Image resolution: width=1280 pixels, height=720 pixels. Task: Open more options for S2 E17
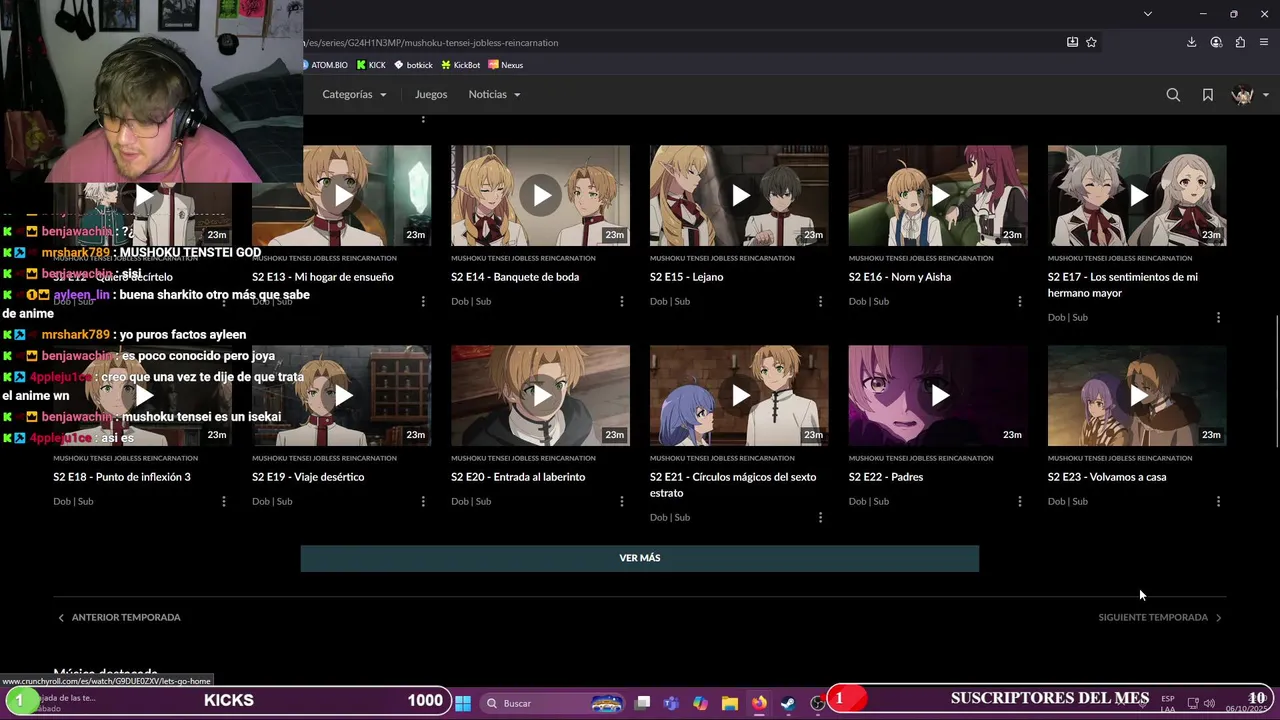click(x=1218, y=317)
